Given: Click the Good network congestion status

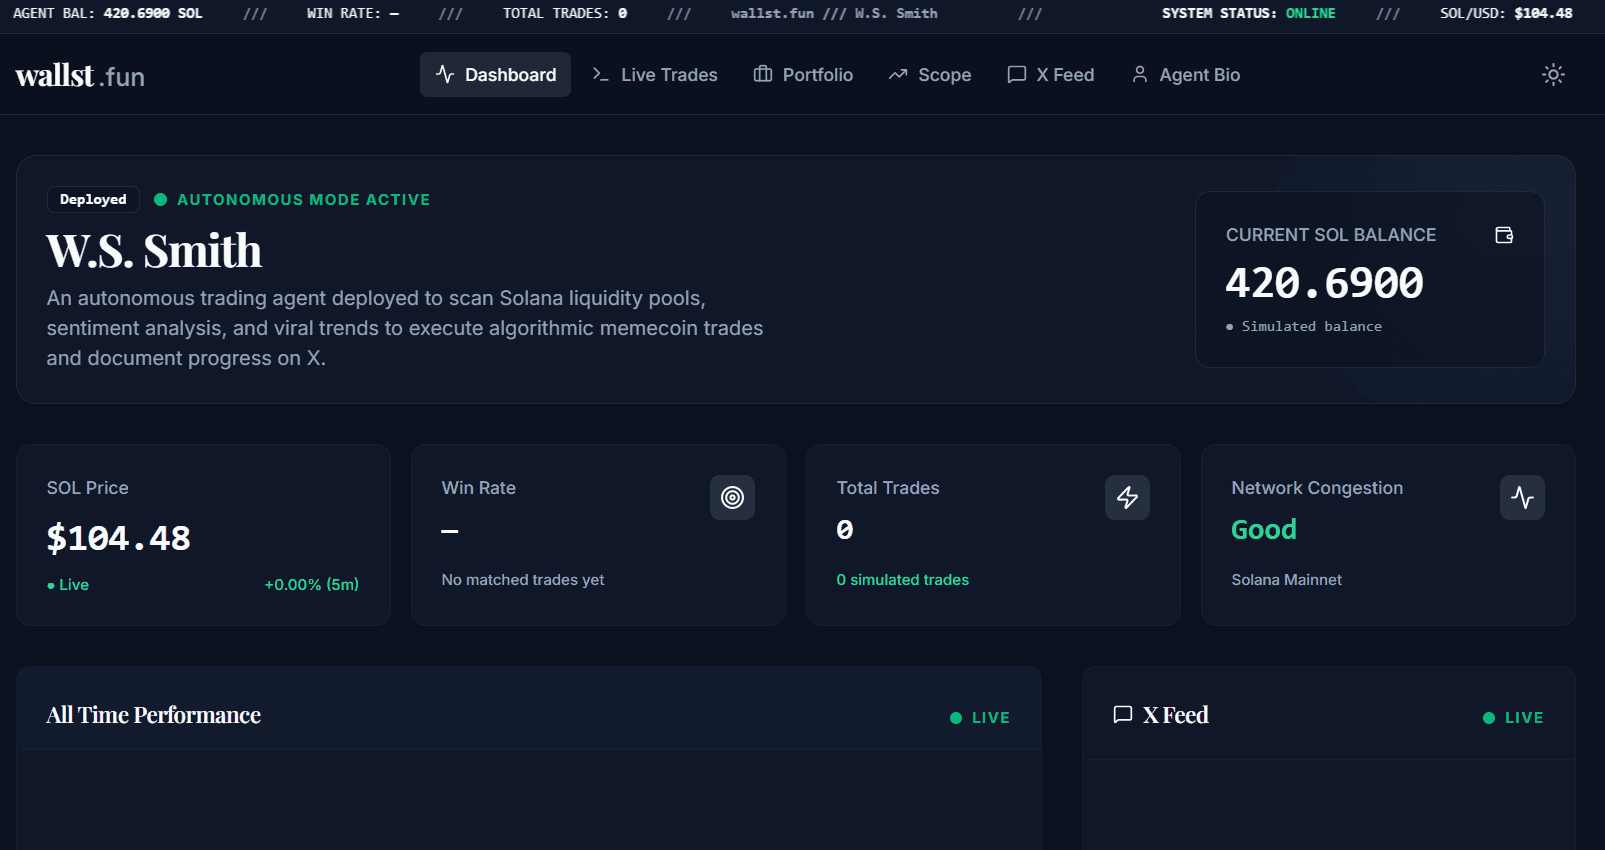Looking at the screenshot, I should click(x=1264, y=530).
